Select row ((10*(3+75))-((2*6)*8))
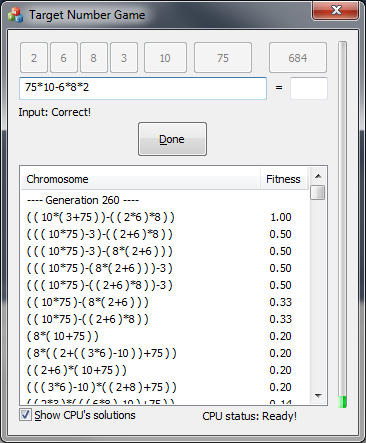Screen dimensions: 366x443 pyautogui.click(x=165, y=217)
